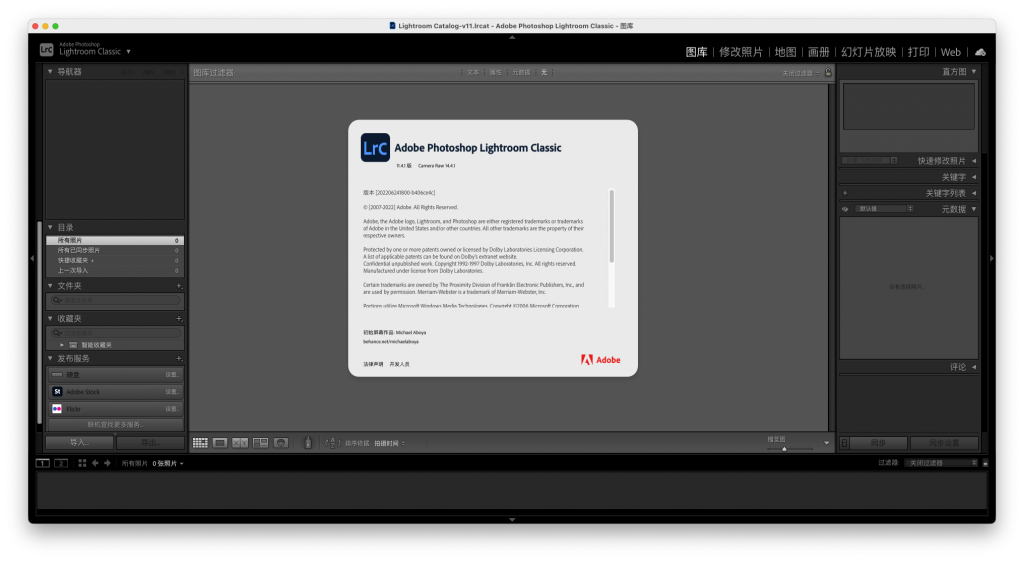
Task: Toggle metadata eye icon in 元数据 panel
Action: [x=845, y=209]
